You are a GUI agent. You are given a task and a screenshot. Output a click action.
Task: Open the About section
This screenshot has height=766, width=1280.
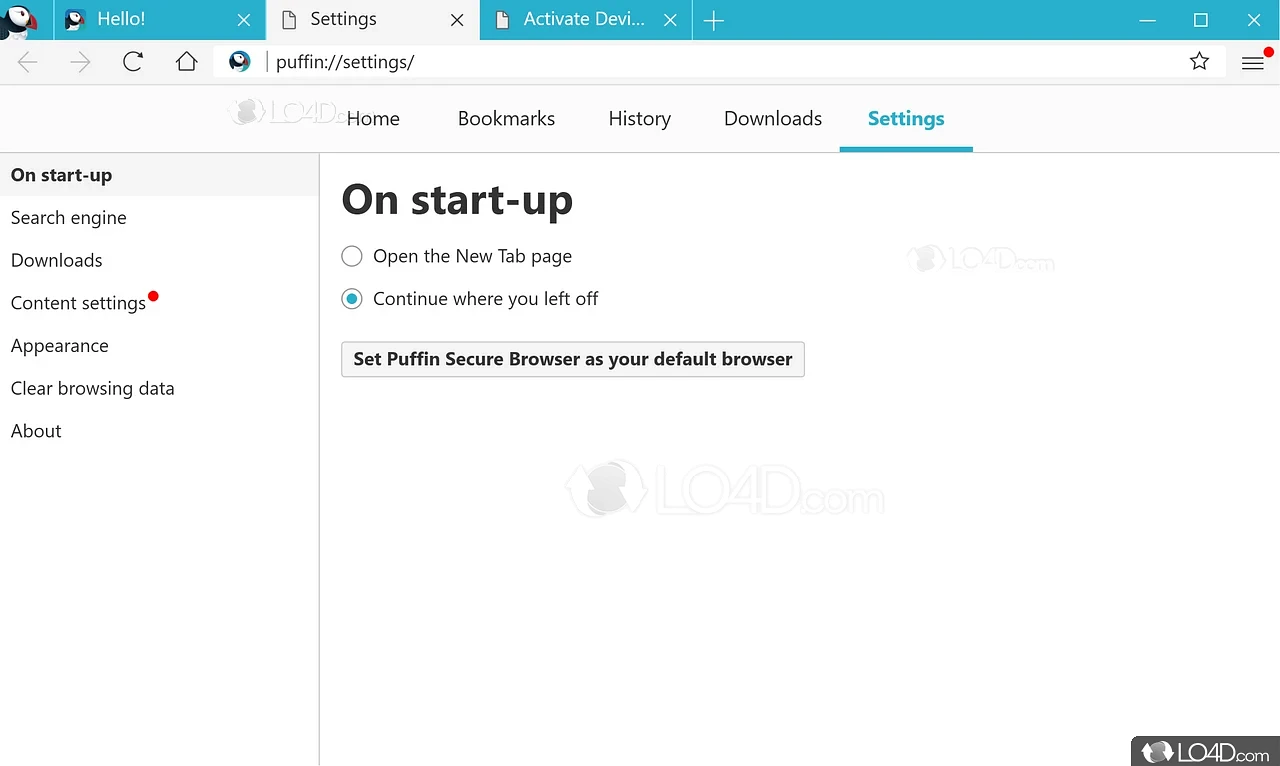click(x=160, y=431)
